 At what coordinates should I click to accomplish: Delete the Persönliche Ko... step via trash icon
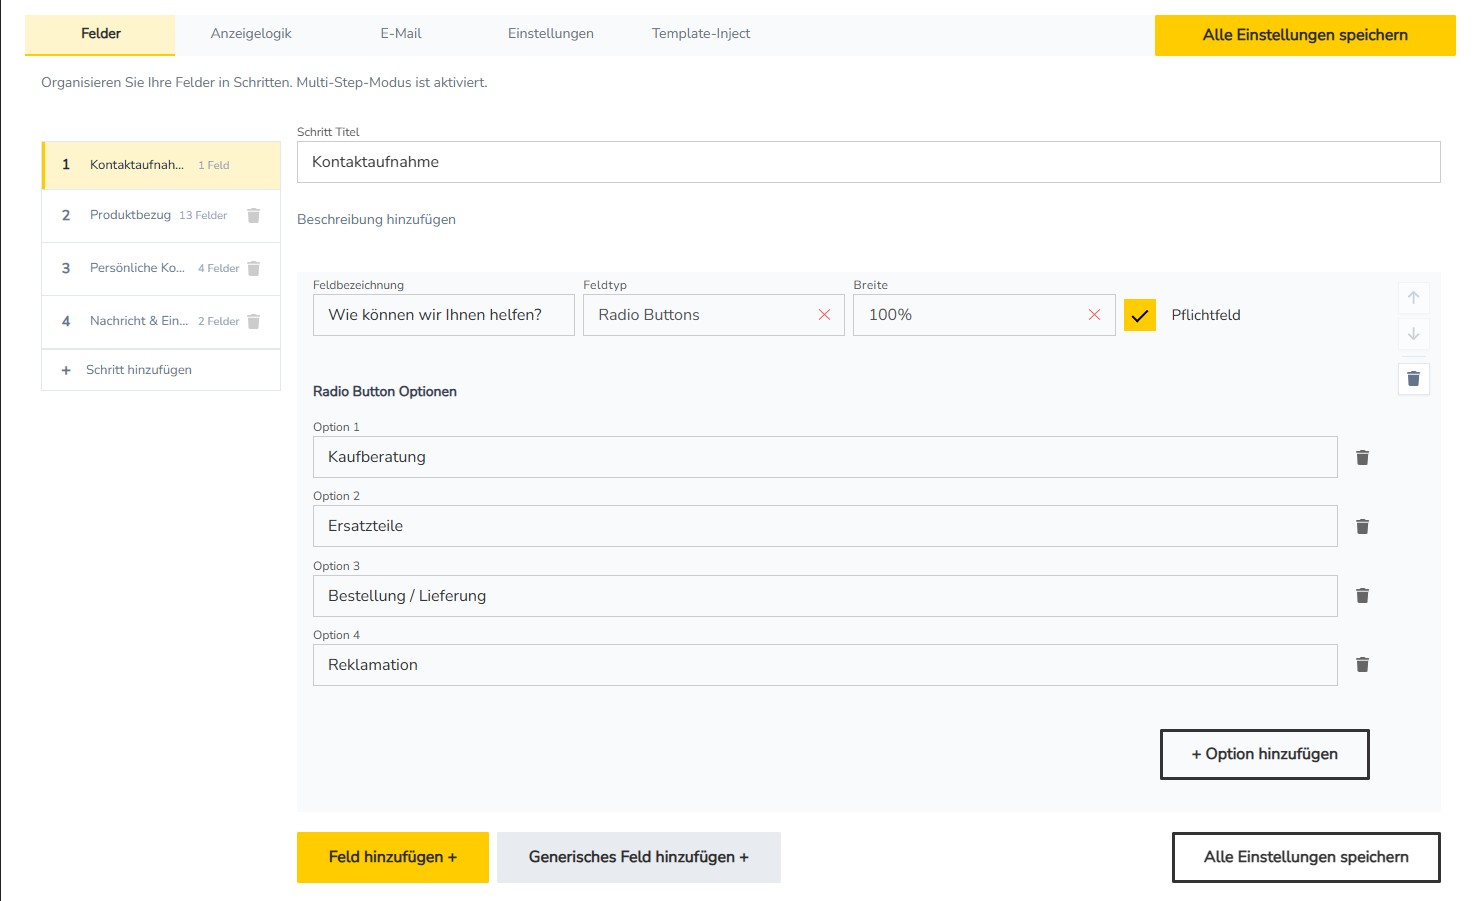coord(253,268)
